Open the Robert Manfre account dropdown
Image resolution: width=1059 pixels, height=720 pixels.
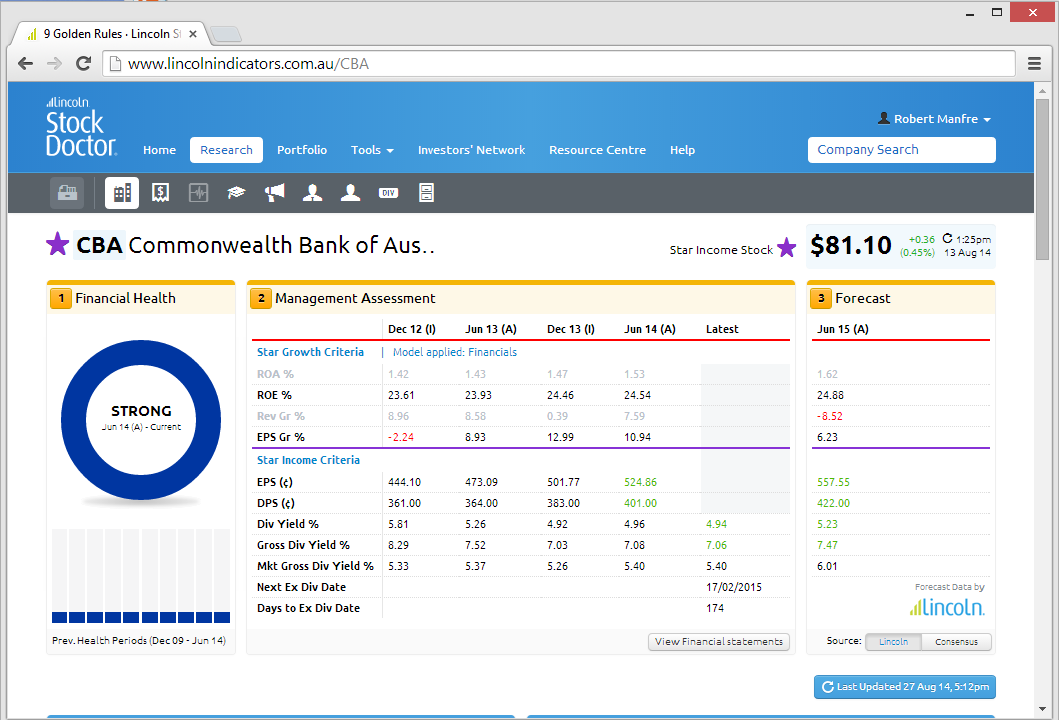935,119
